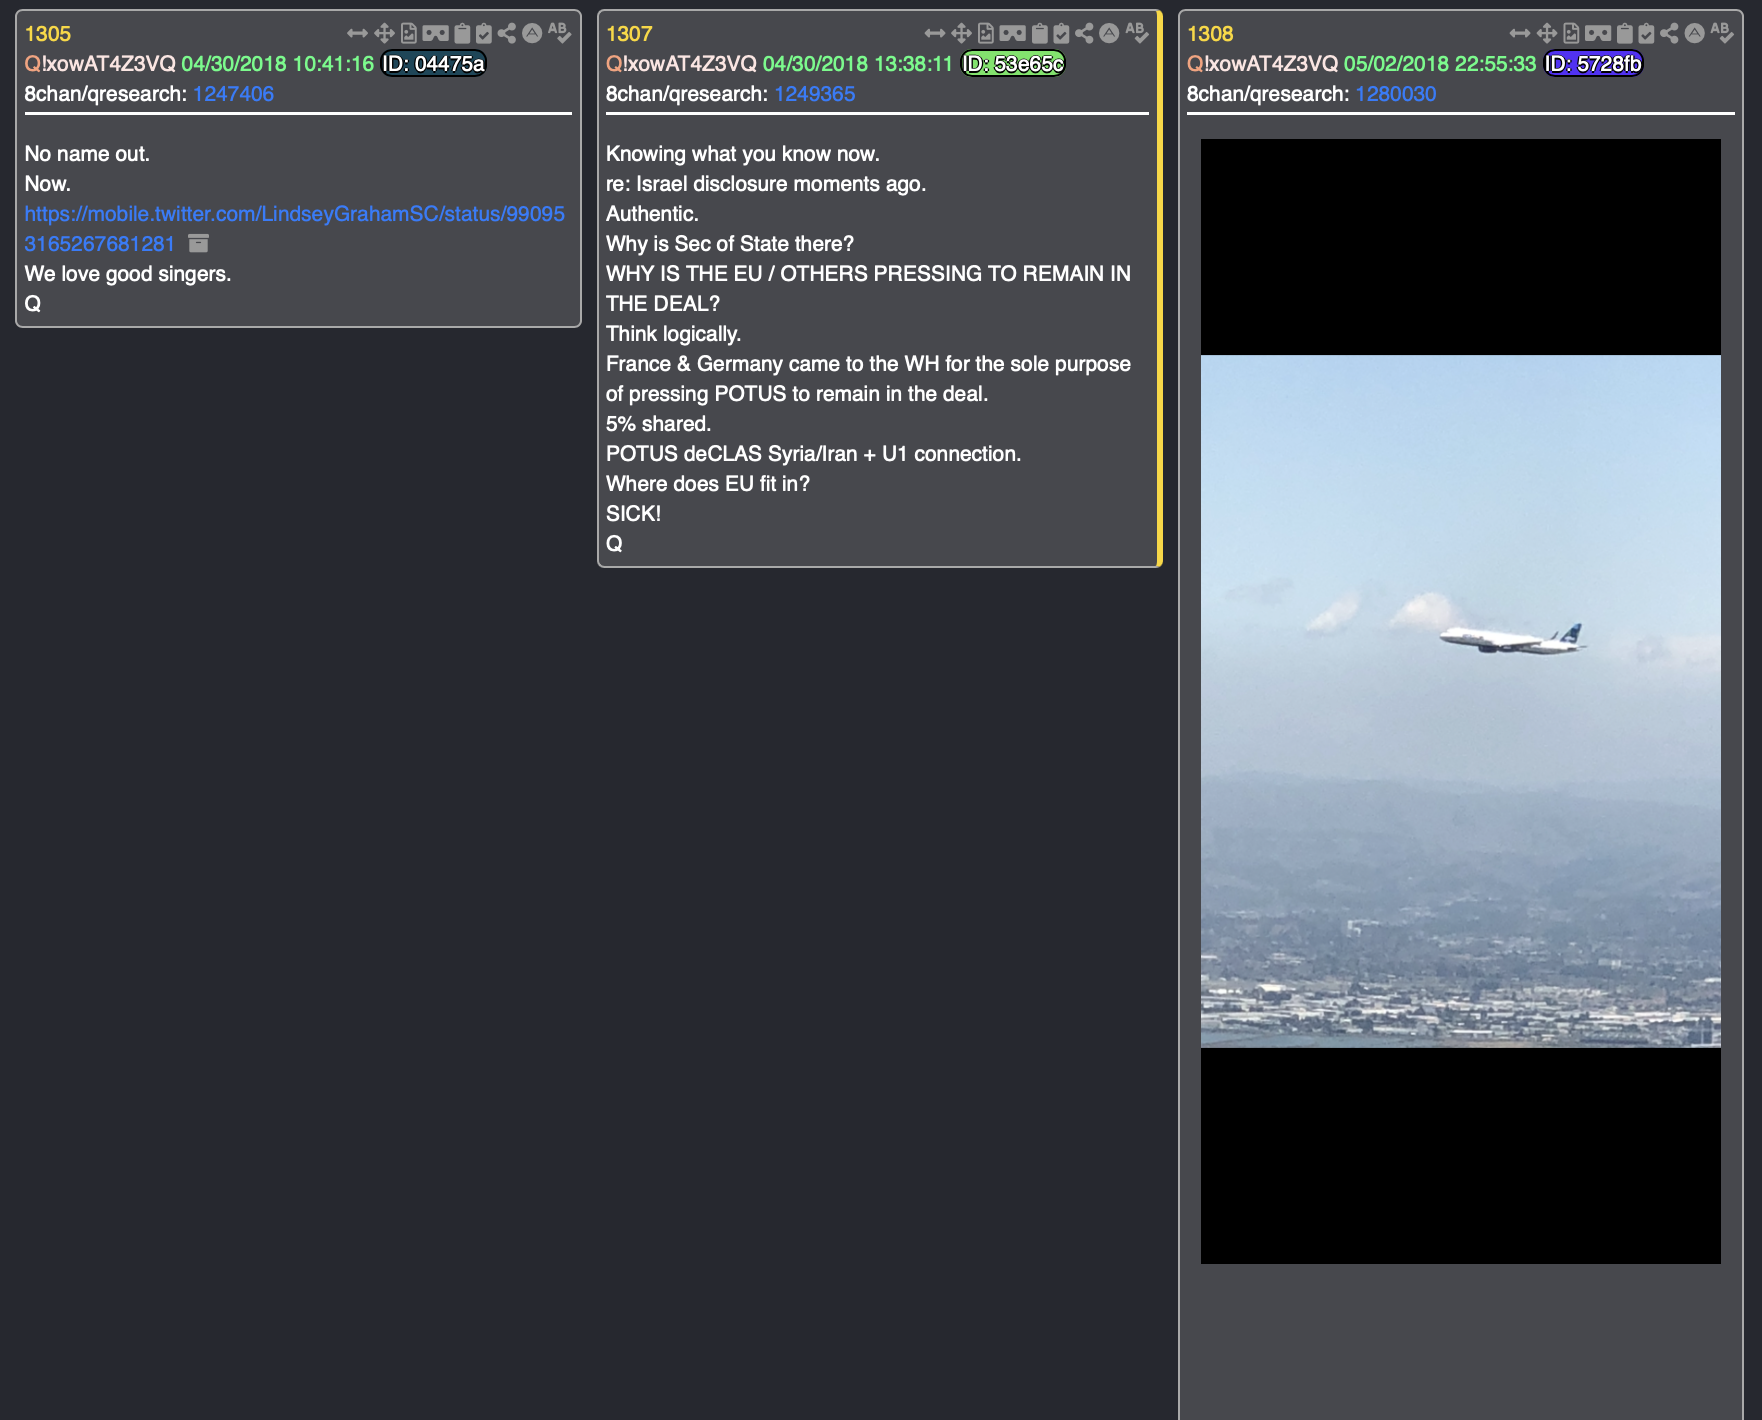Click the VR goggles icon on post 1305
The image size is (1762, 1420).
click(435, 33)
